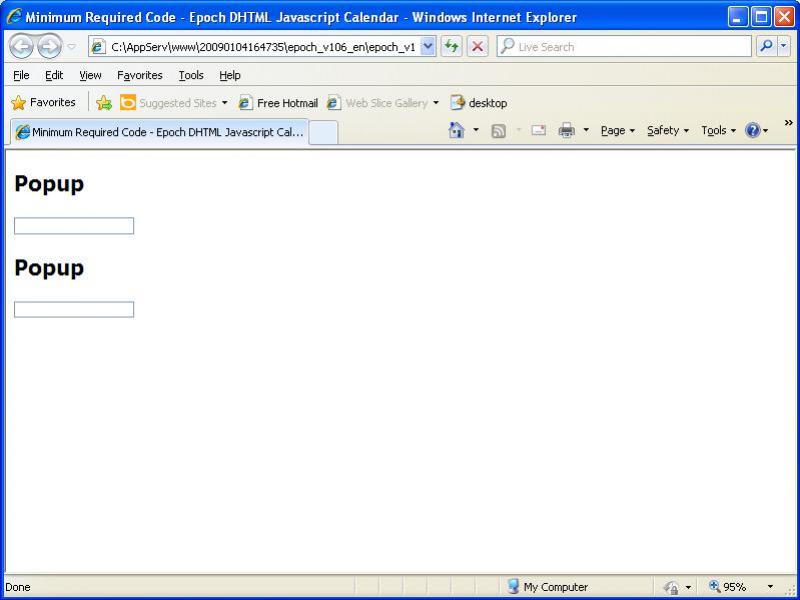Open the Favorites menu
The image size is (800, 600).
click(139, 76)
